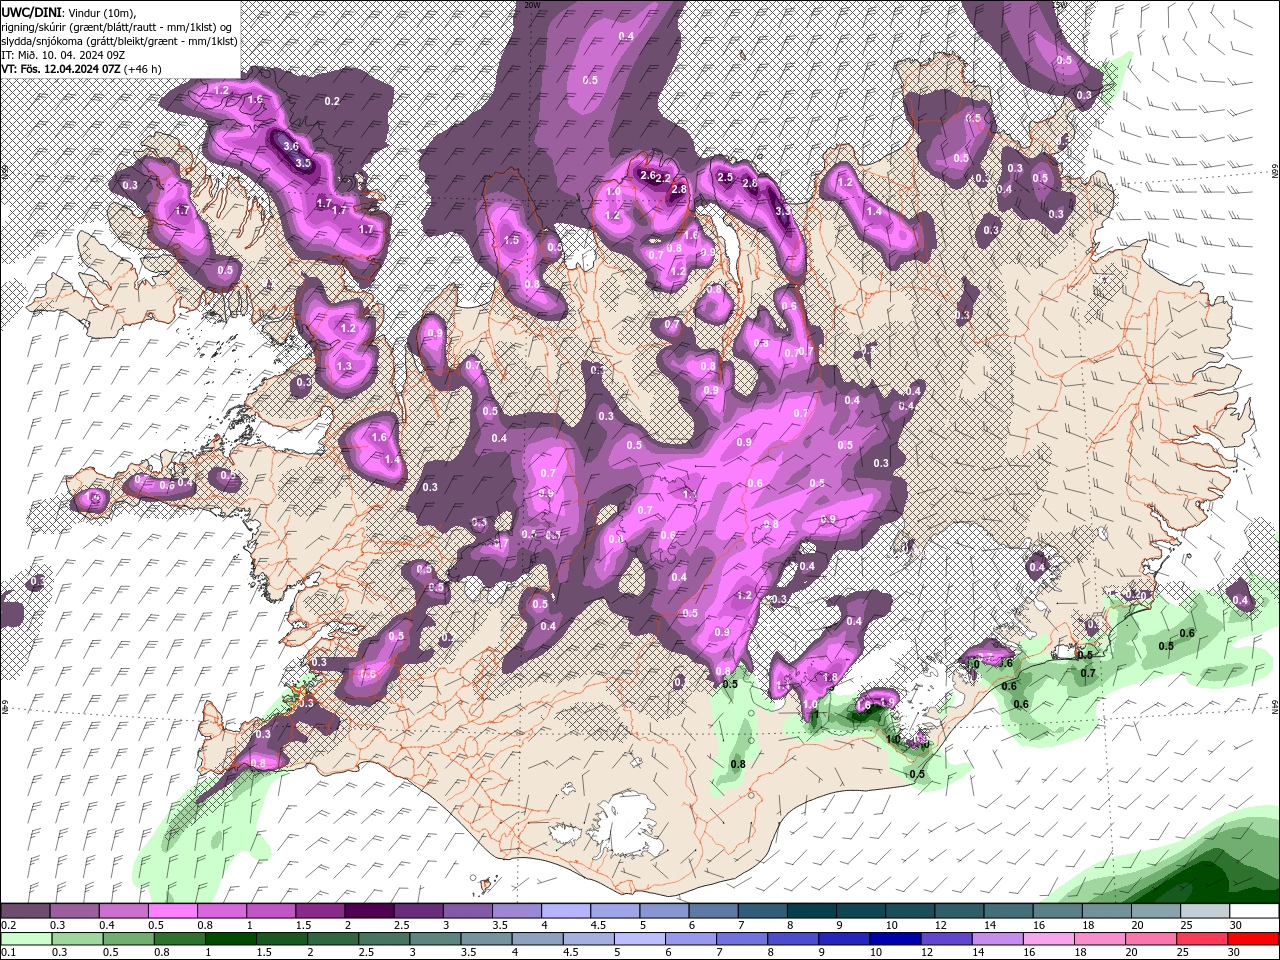Viewport: 1280px width, 960px height.
Task: Click the 2.6 snowfall value on the map
Action: pos(647,176)
